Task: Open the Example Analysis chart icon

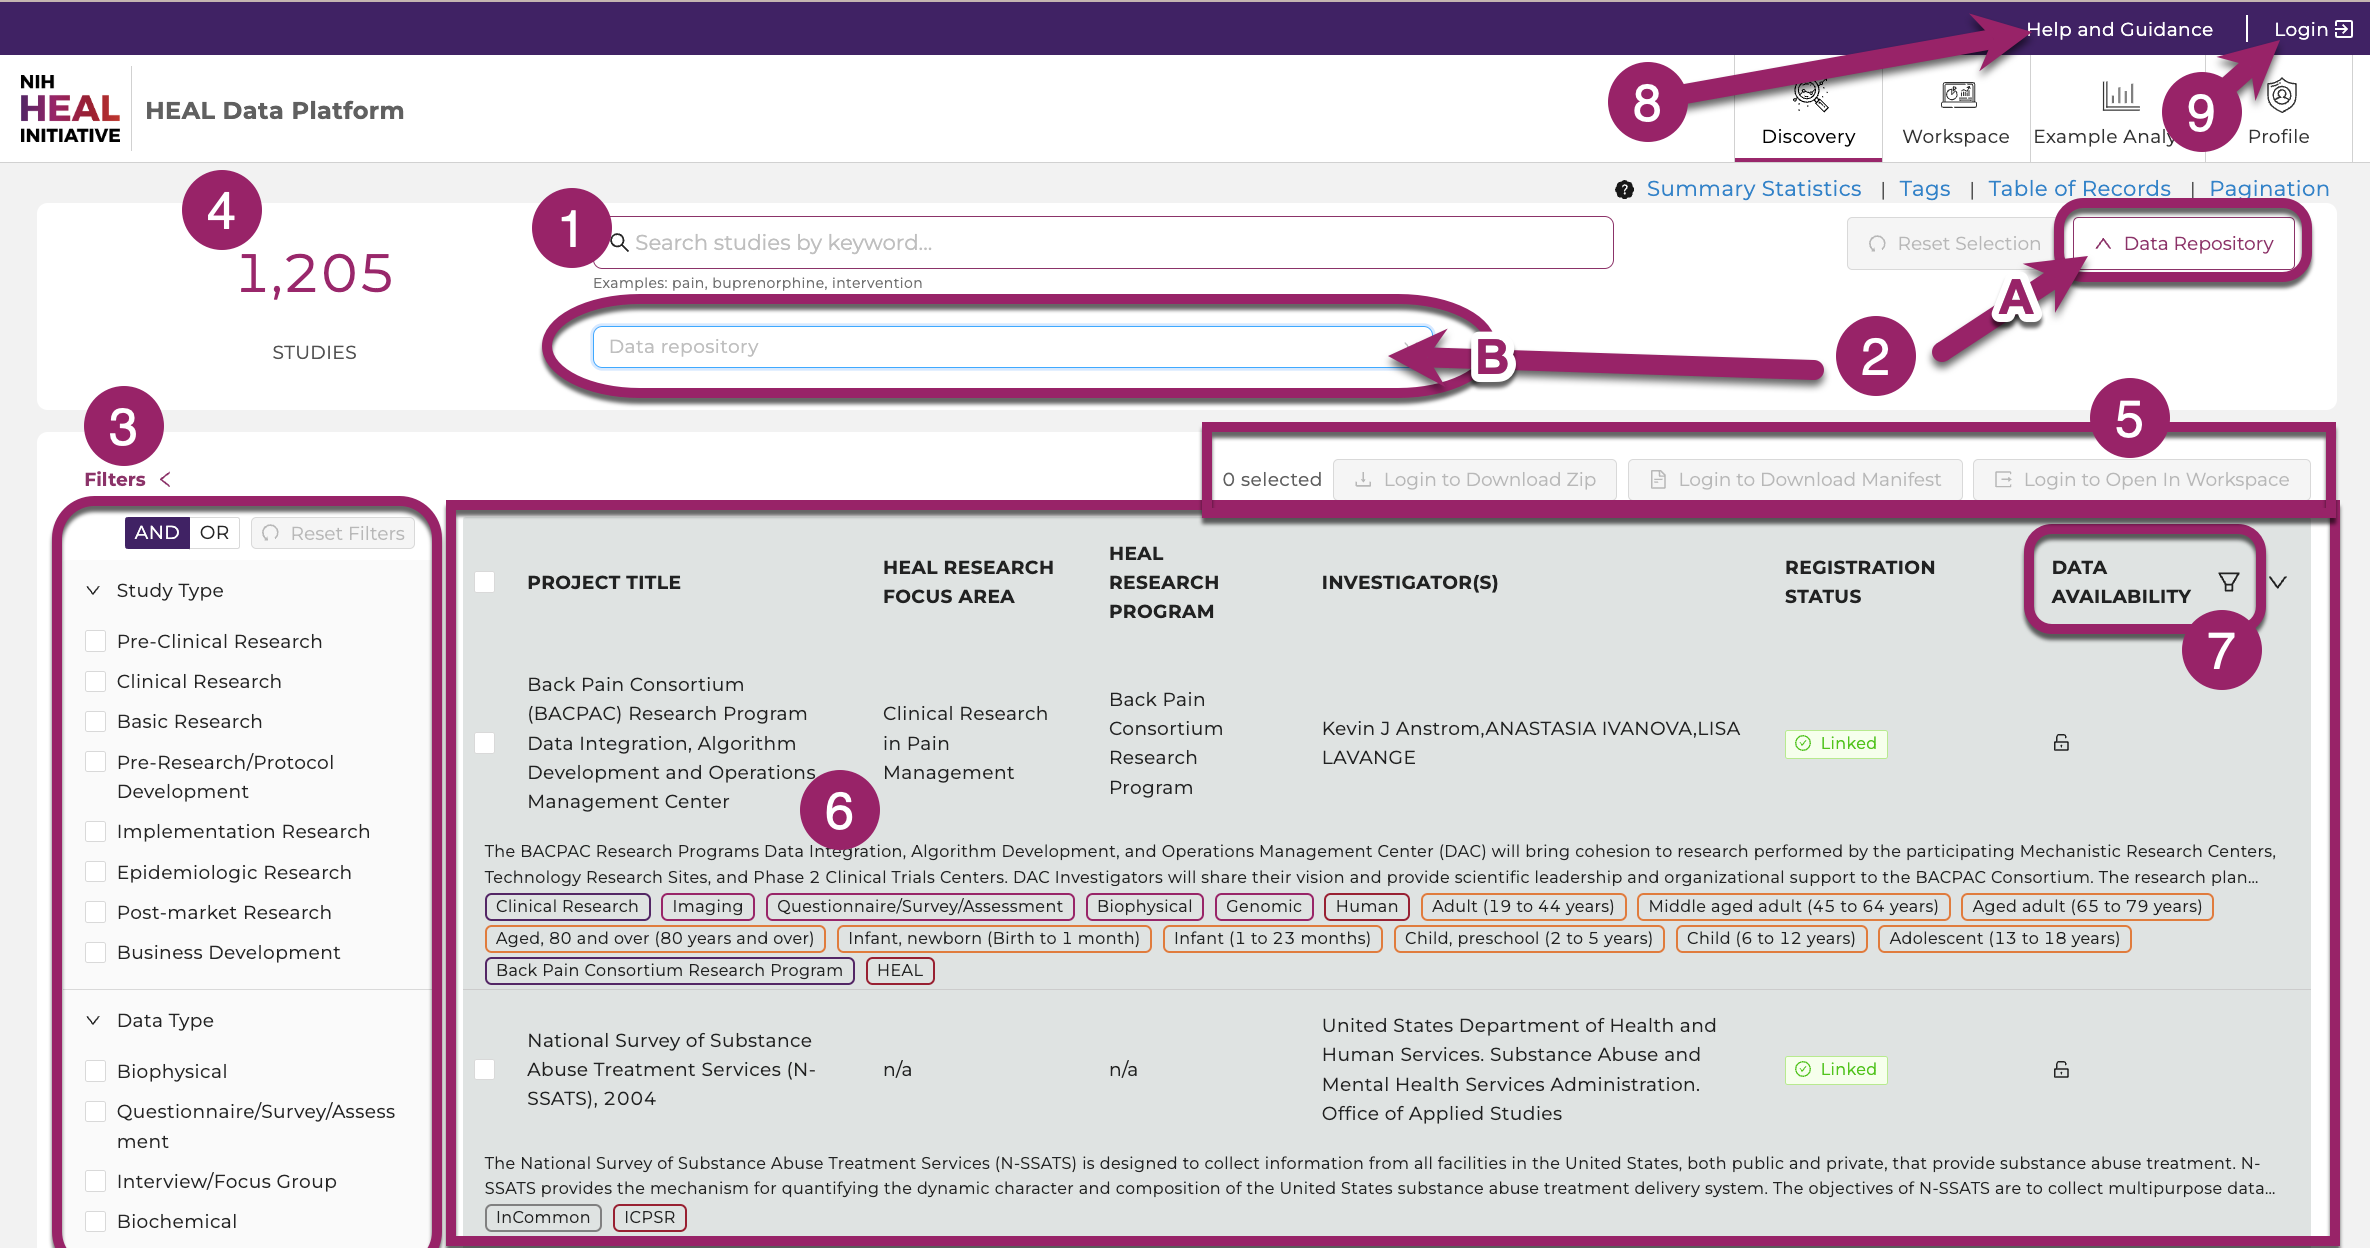Action: click(2120, 95)
